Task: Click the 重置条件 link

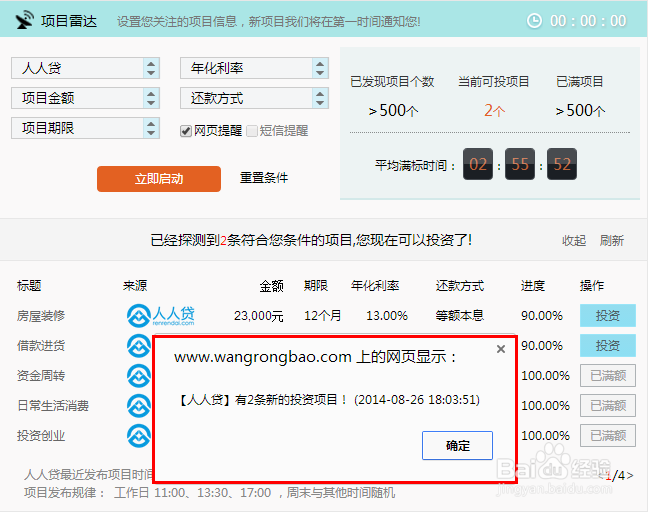Action: pyautogui.click(x=264, y=178)
